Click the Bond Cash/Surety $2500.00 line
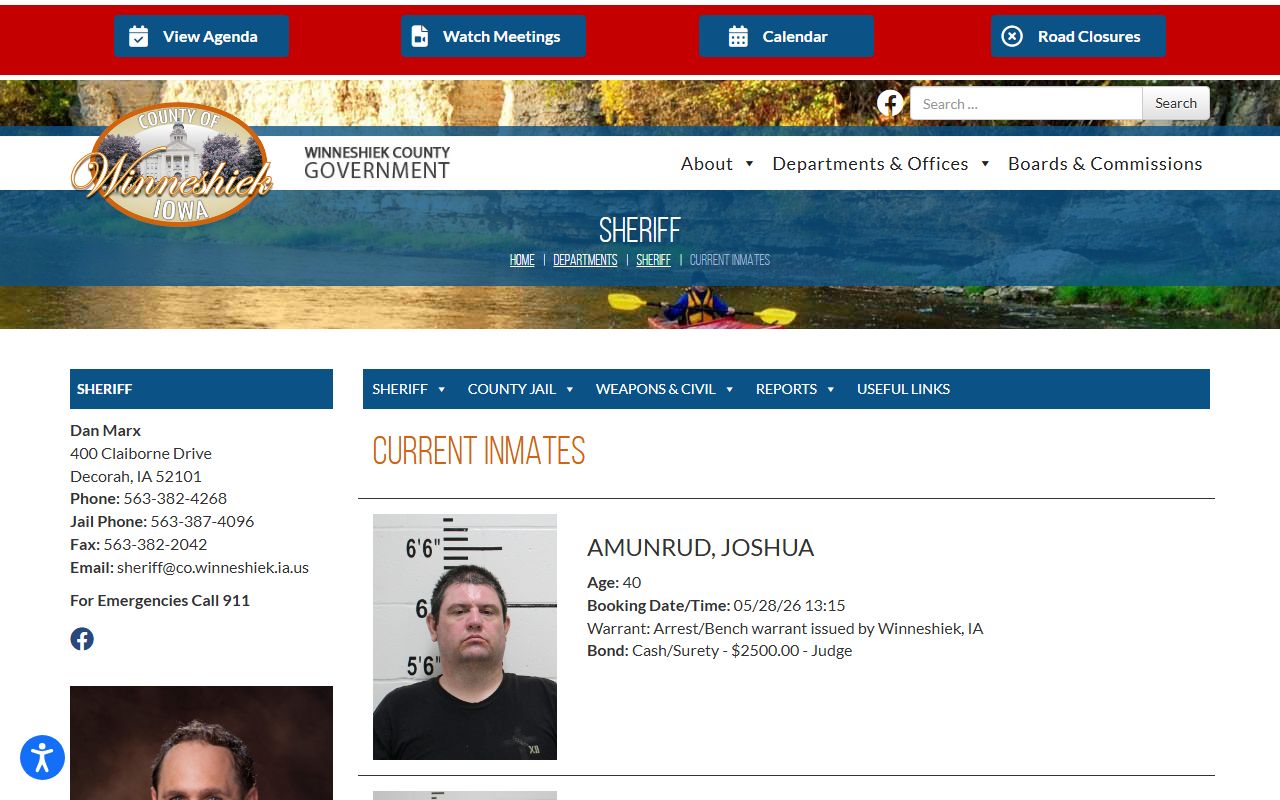 719,650
